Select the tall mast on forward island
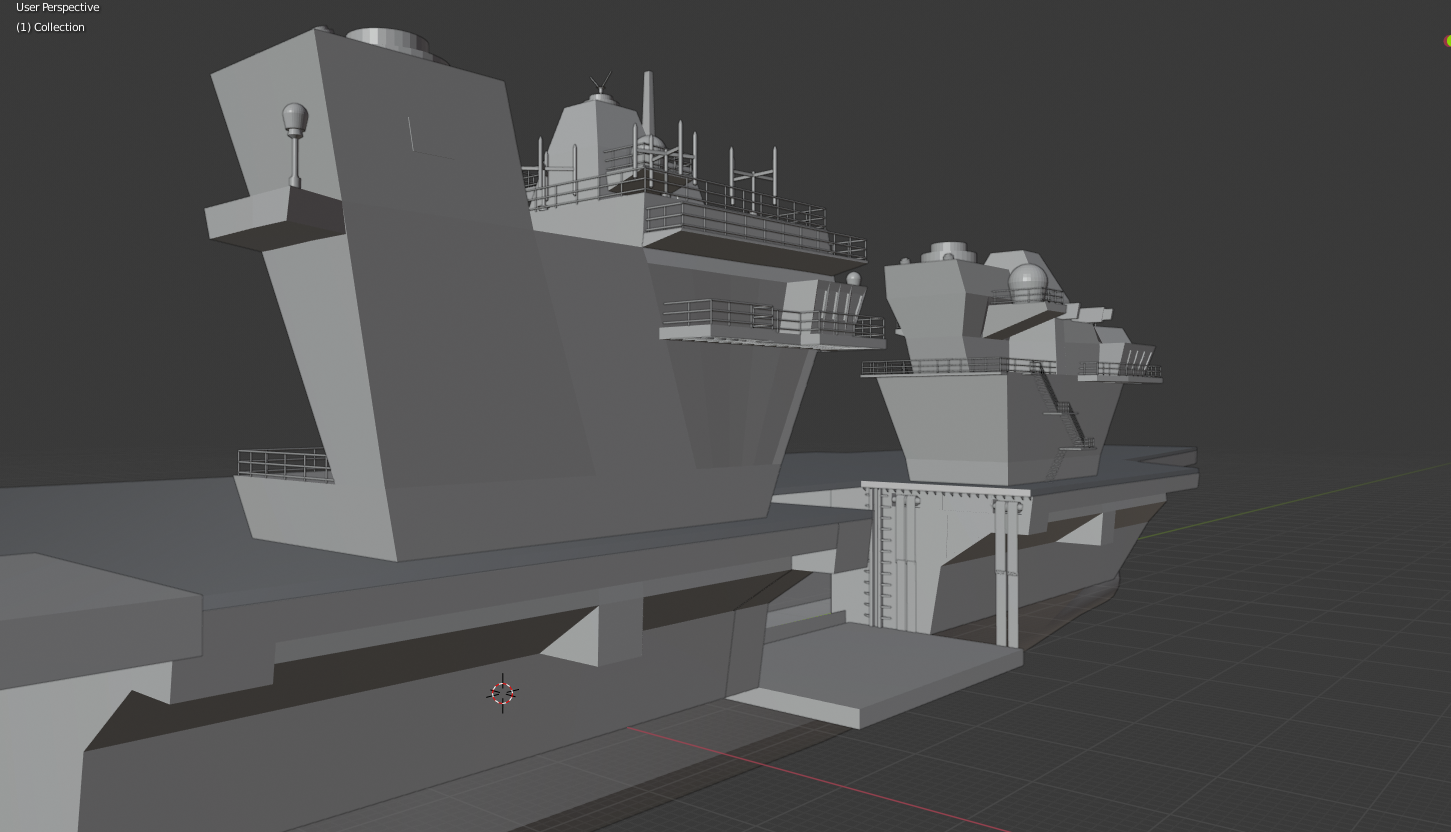The height and width of the screenshot is (832, 1451). [x=647, y=104]
